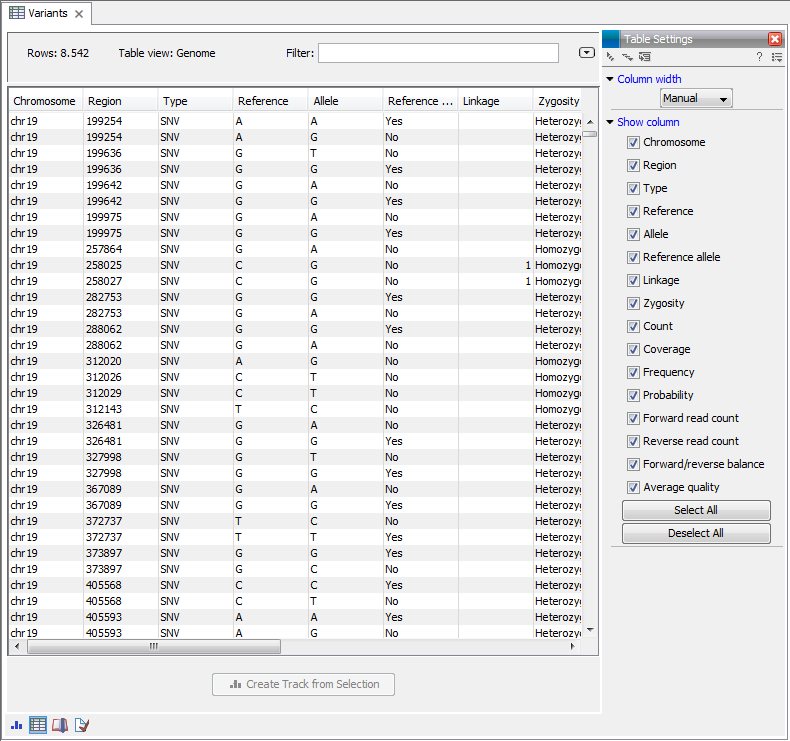Collapse the Show column section

610,122
